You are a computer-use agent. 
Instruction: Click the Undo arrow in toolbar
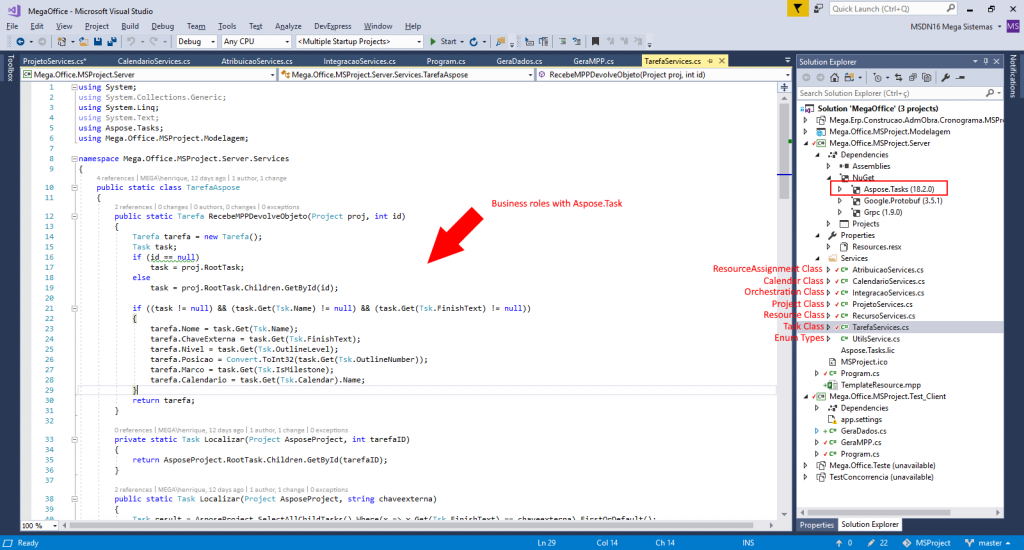coord(131,42)
